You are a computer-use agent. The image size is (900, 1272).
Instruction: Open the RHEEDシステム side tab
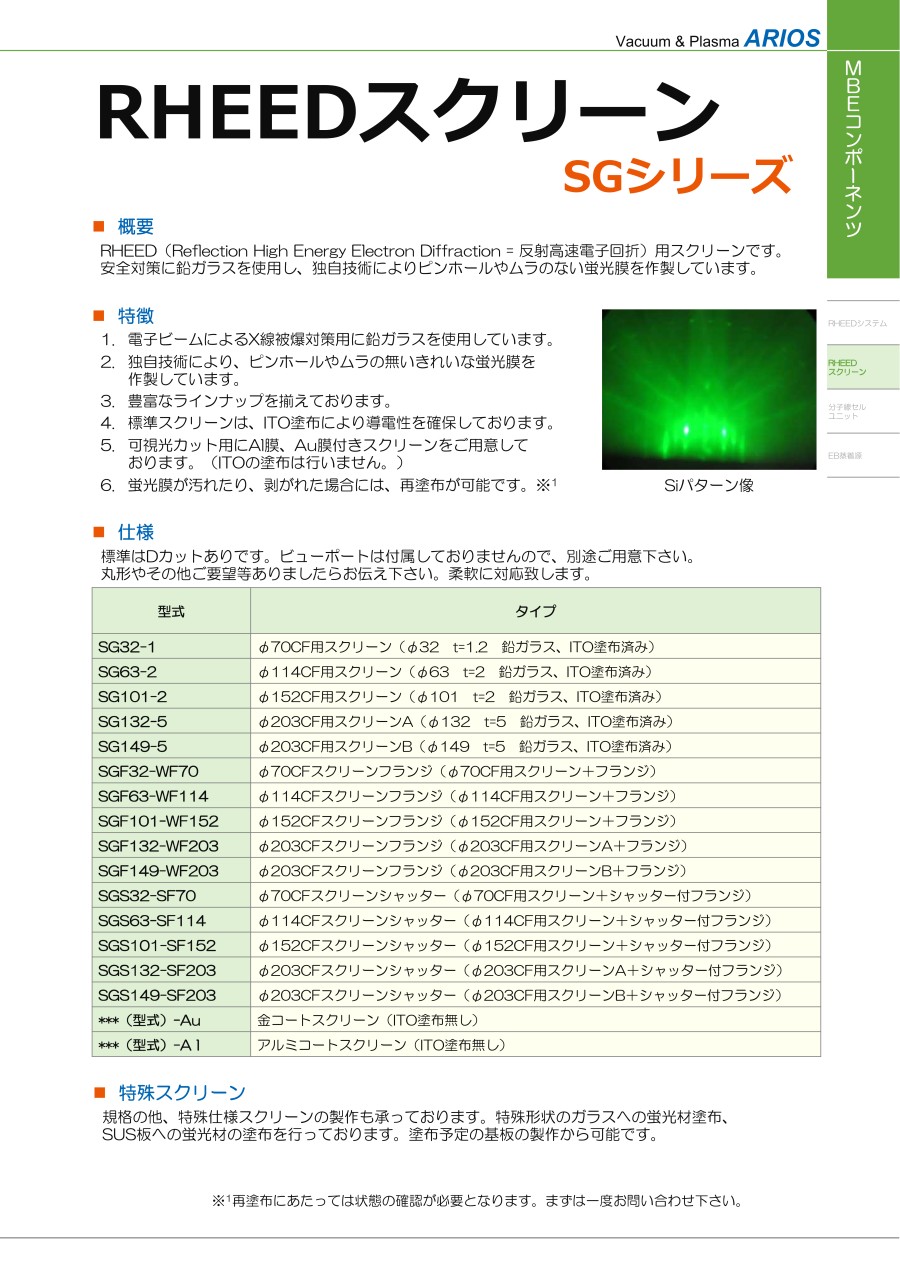(x=857, y=324)
